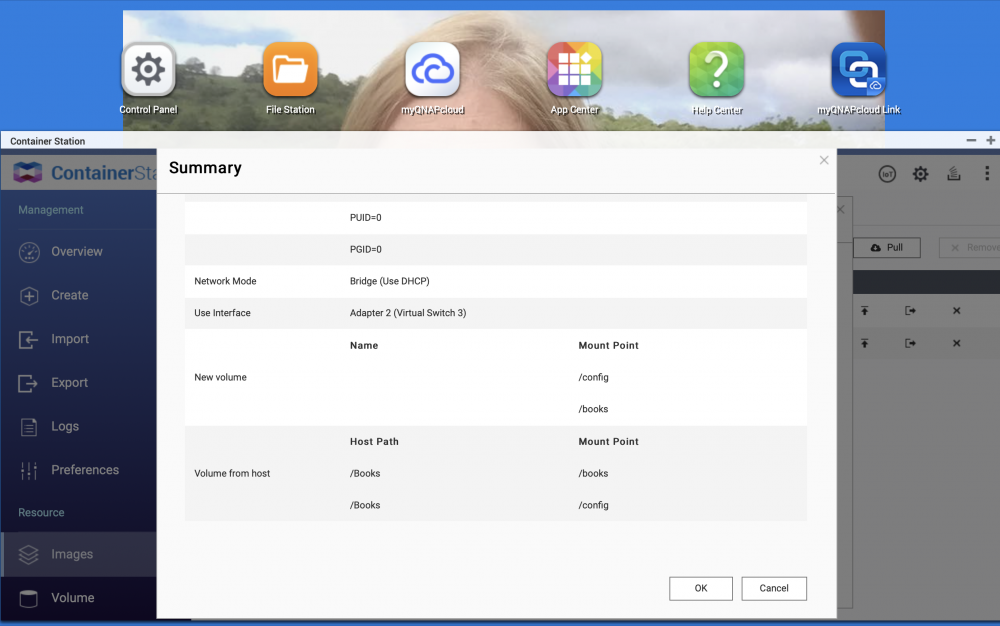The image size is (1000, 626).
Task: Click the IoT icon in toolbar
Action: coord(887,173)
